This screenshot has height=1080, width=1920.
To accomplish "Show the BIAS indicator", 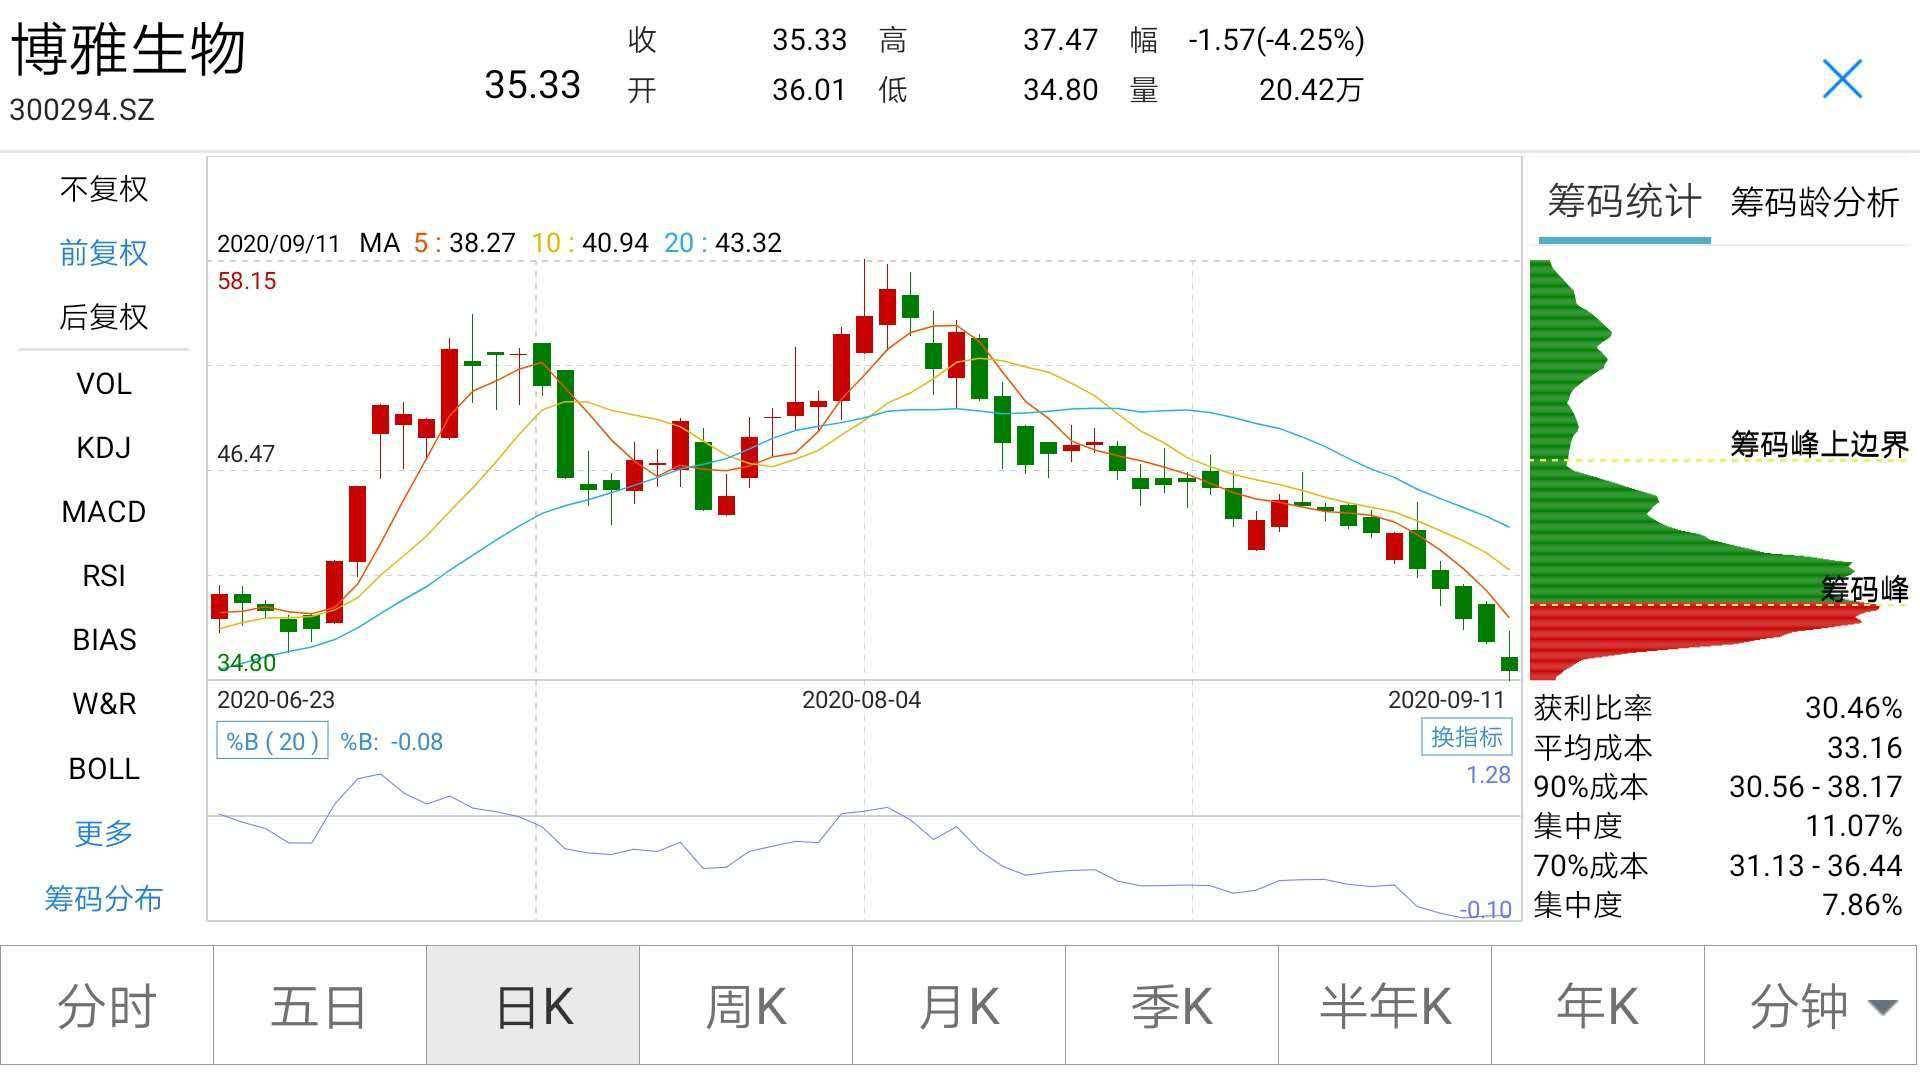I will 104,640.
